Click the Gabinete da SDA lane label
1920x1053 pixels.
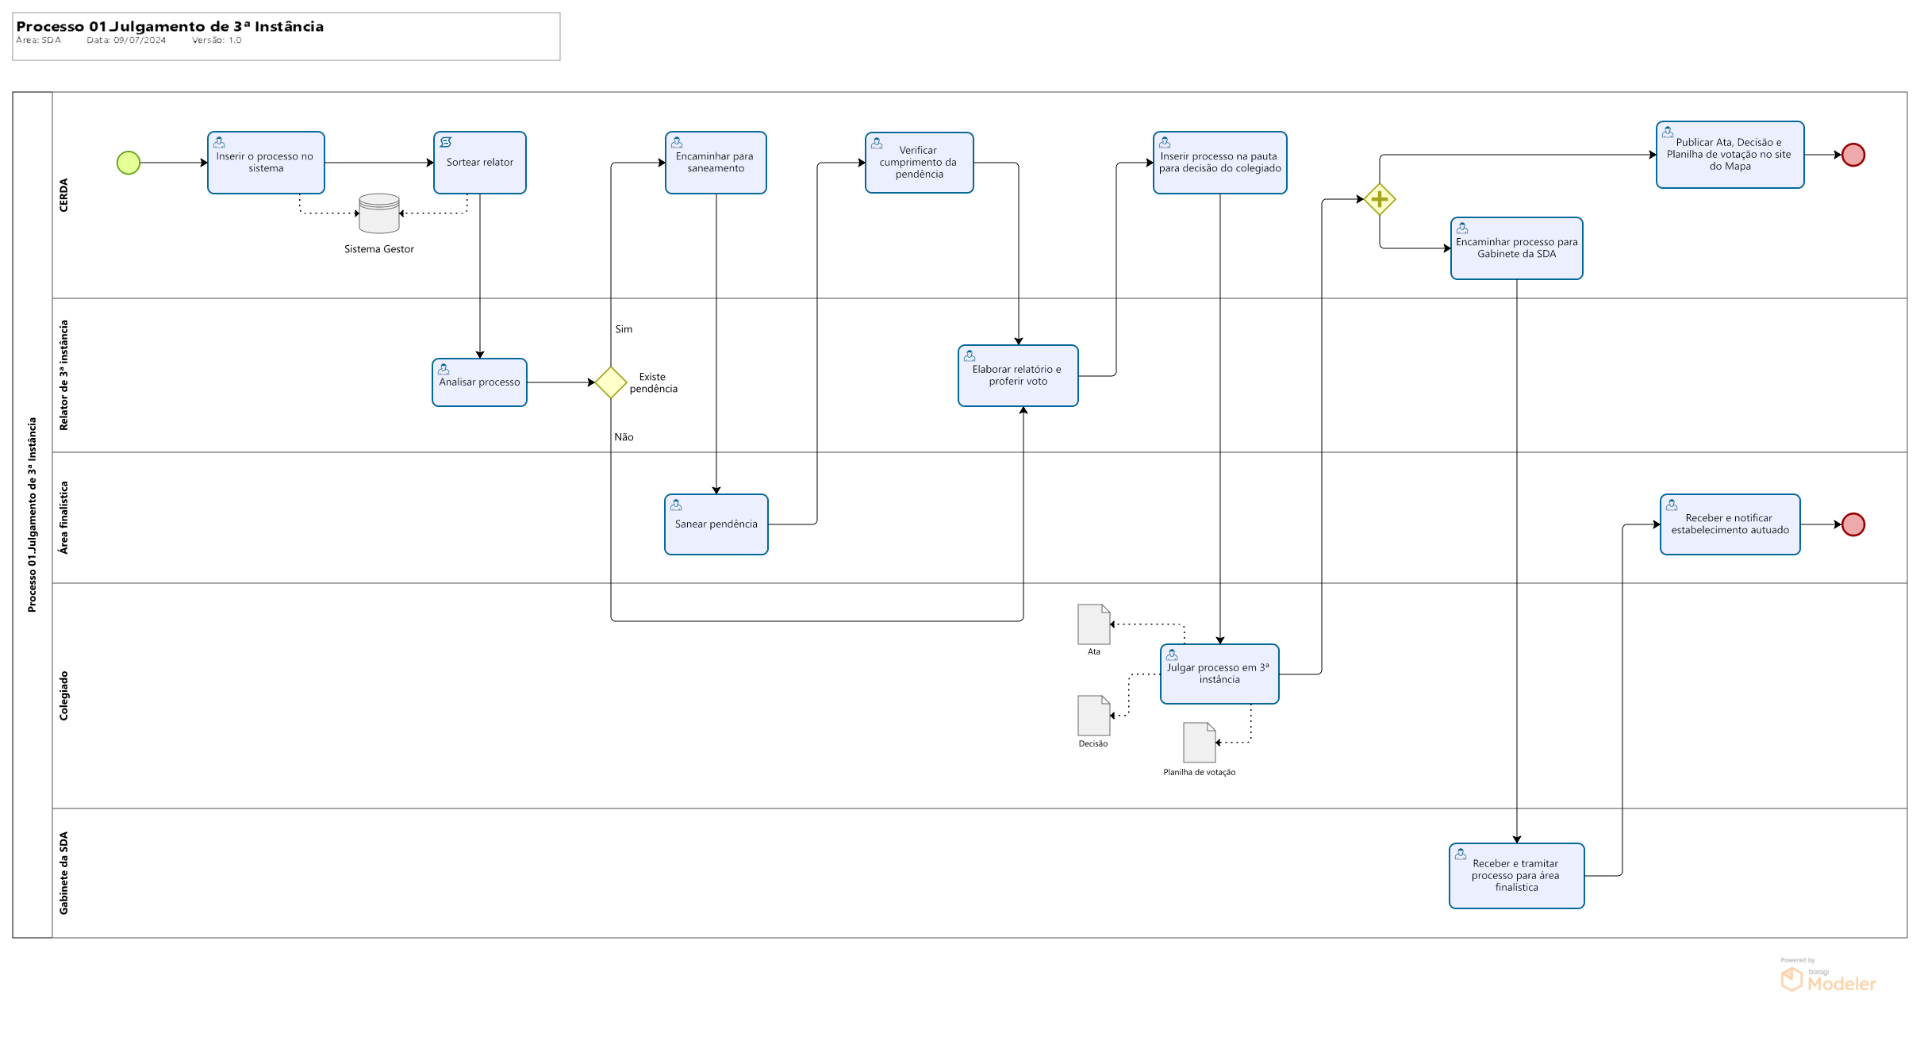pos(64,873)
